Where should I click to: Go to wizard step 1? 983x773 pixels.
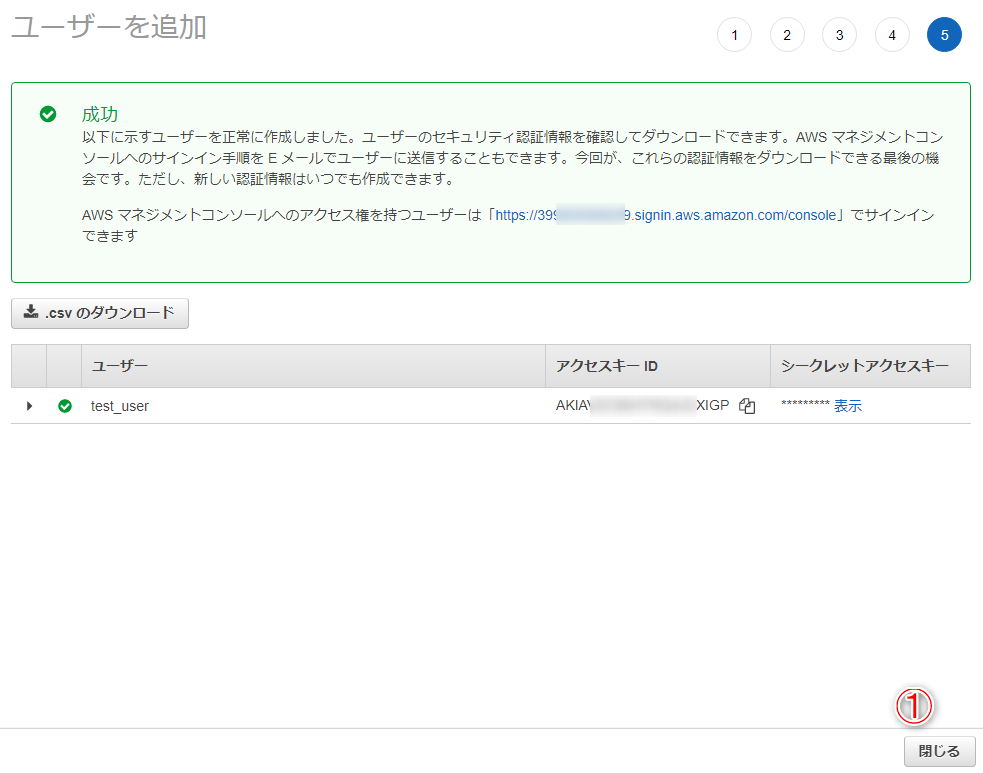[x=734, y=35]
